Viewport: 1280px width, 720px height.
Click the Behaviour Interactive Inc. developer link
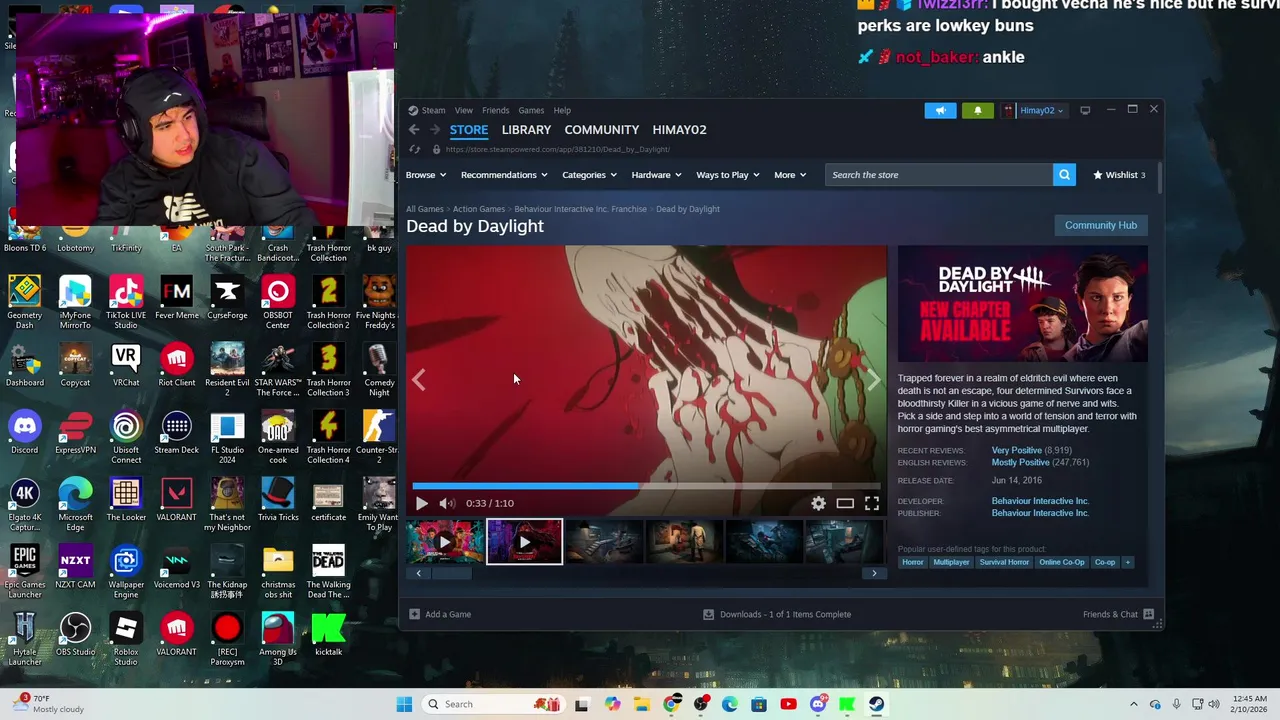pos(1040,501)
